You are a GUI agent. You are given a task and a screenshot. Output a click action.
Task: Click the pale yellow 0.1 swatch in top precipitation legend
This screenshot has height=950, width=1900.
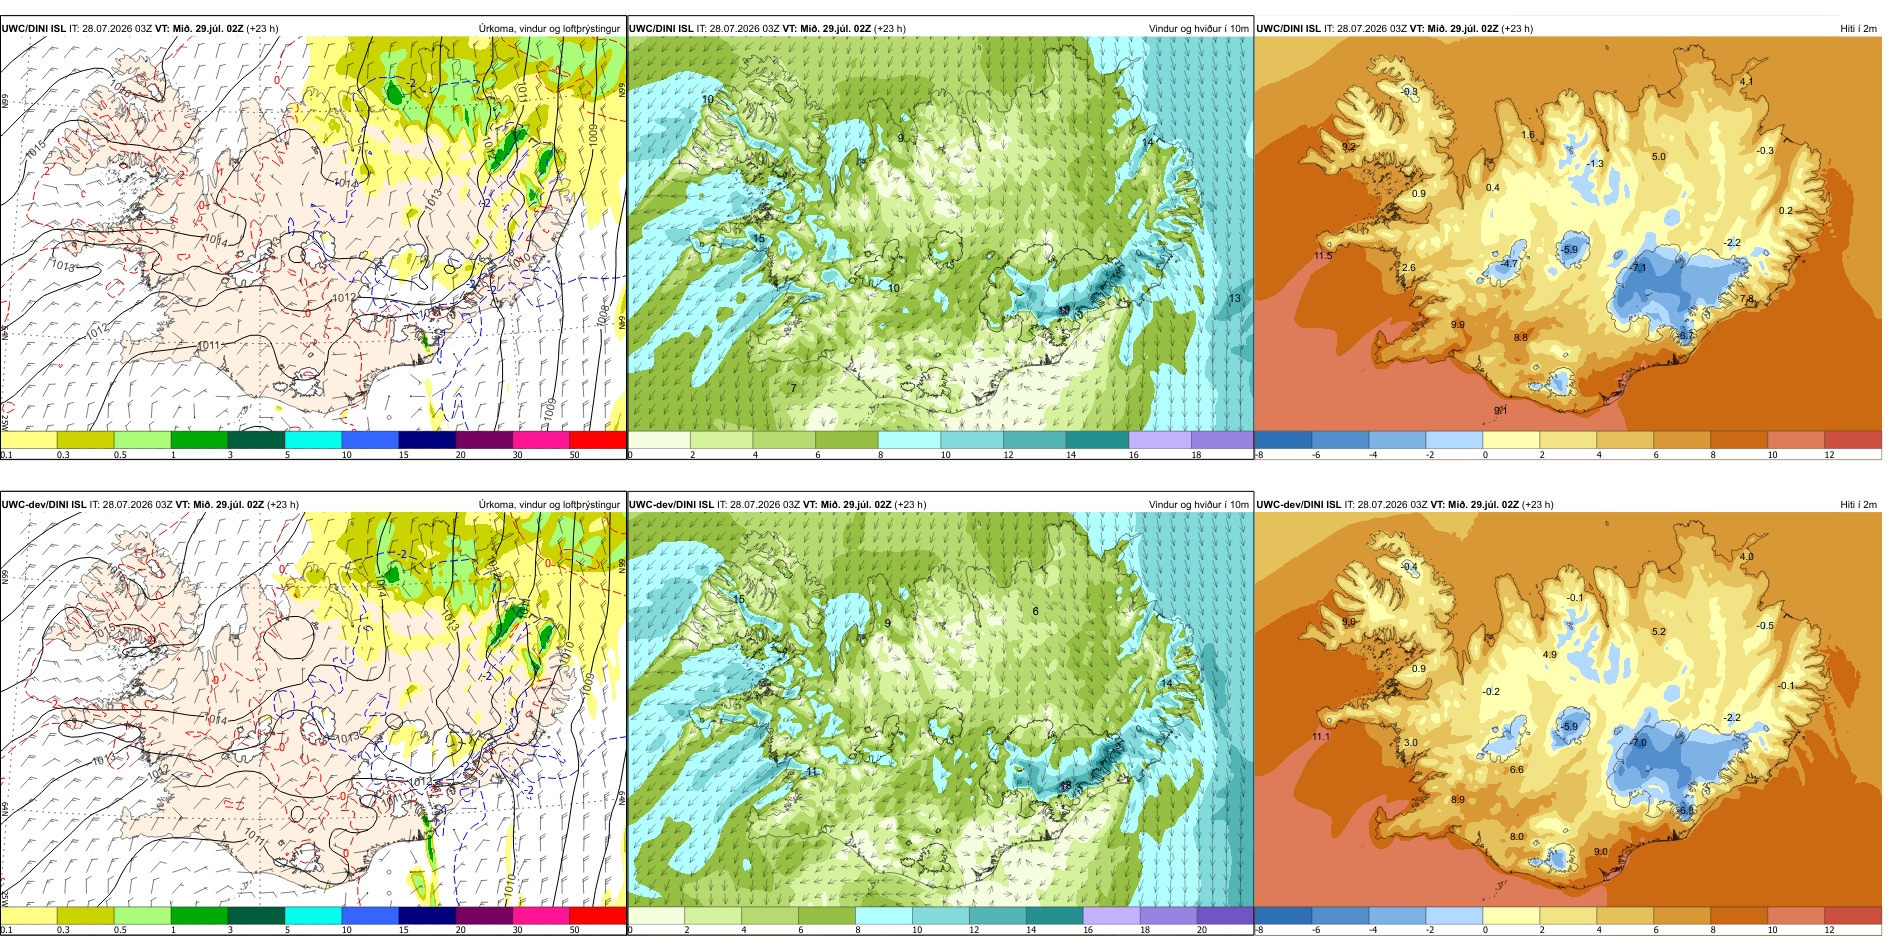pos(28,439)
